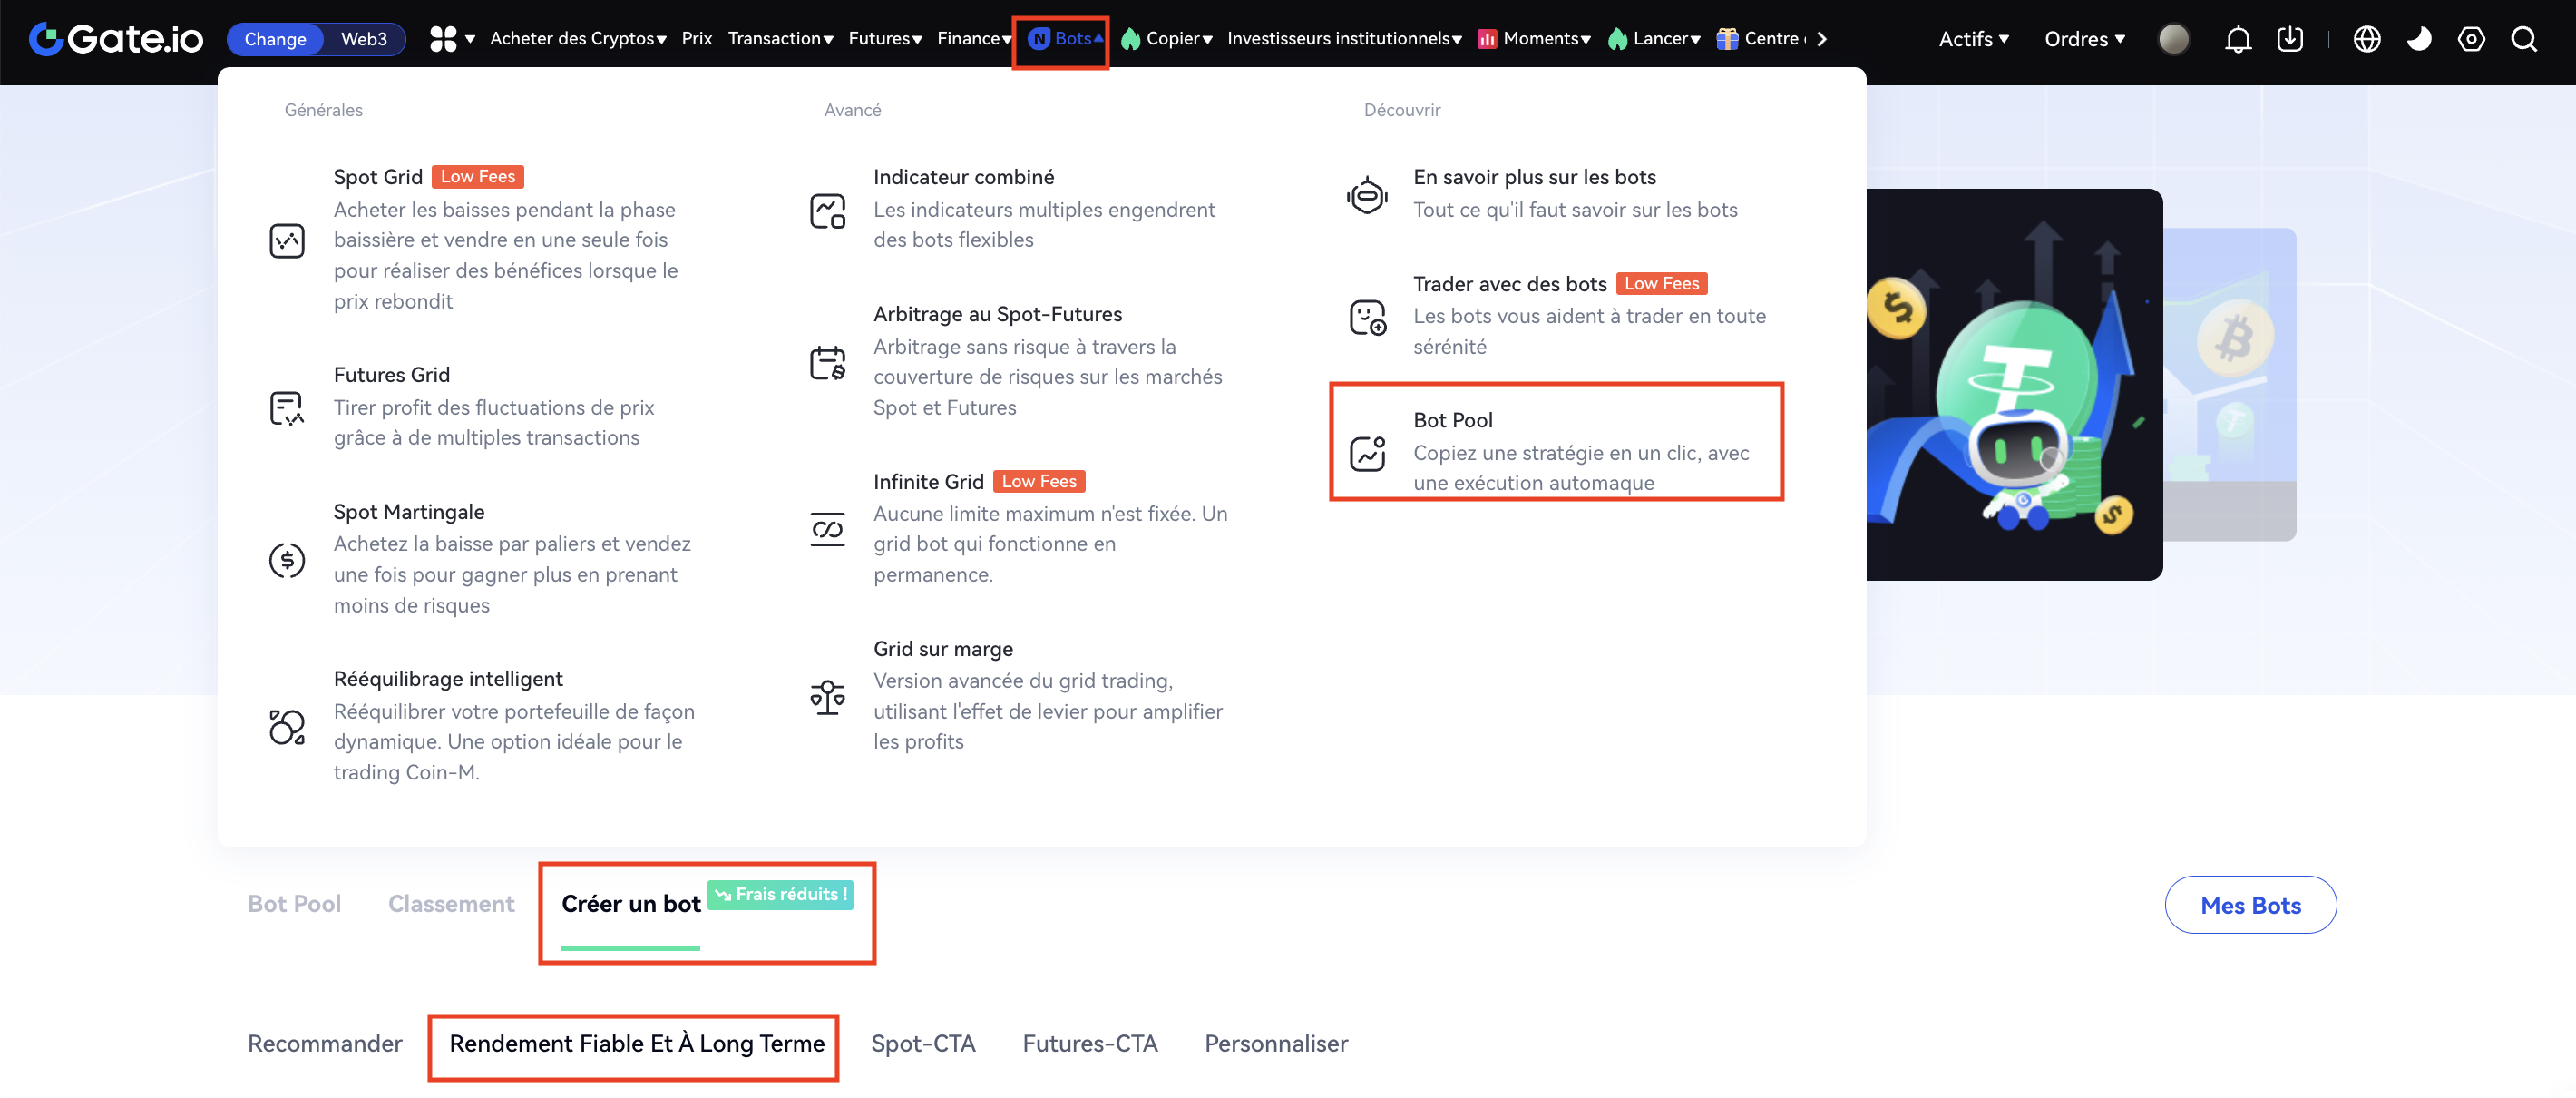Viewport: 2576px width, 1098px height.
Task: Expand the Actifs dropdown
Action: pos(1973,39)
